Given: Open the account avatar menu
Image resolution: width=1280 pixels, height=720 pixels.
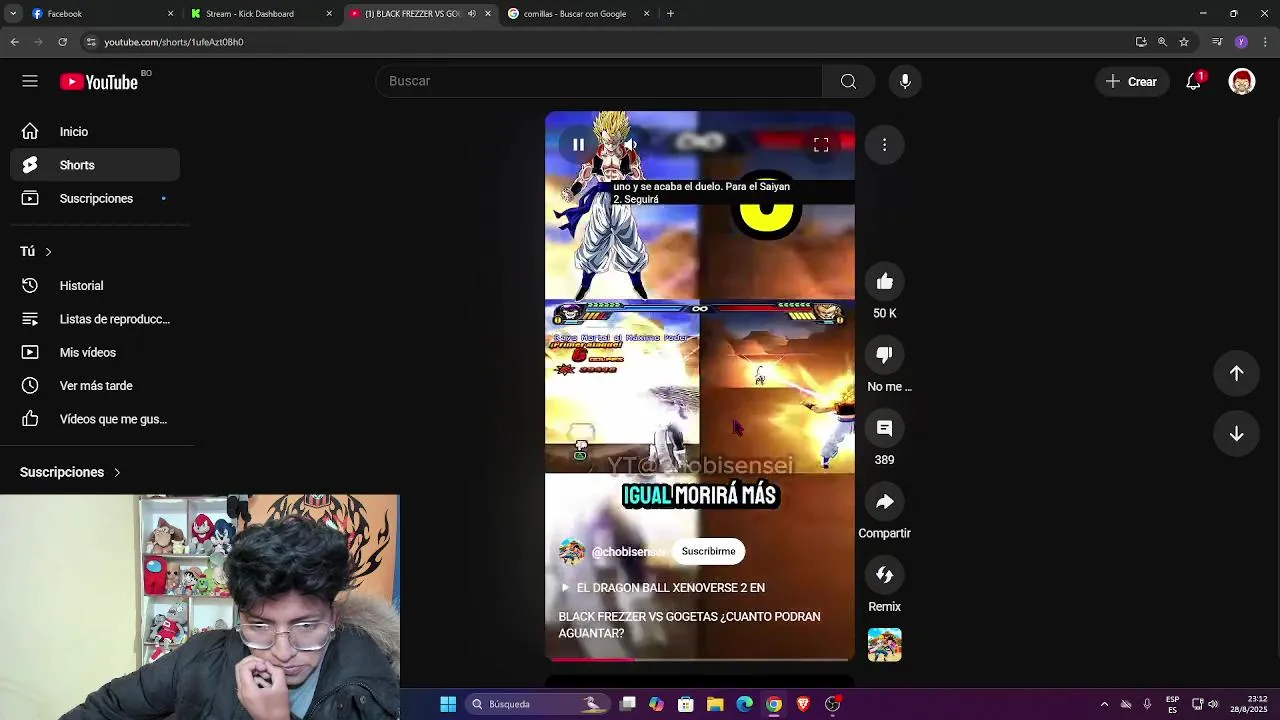Looking at the screenshot, I should tap(1242, 82).
